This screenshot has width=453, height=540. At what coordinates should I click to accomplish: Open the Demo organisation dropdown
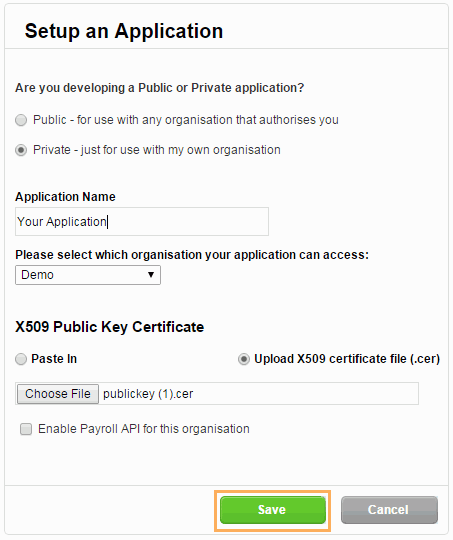click(x=88, y=275)
